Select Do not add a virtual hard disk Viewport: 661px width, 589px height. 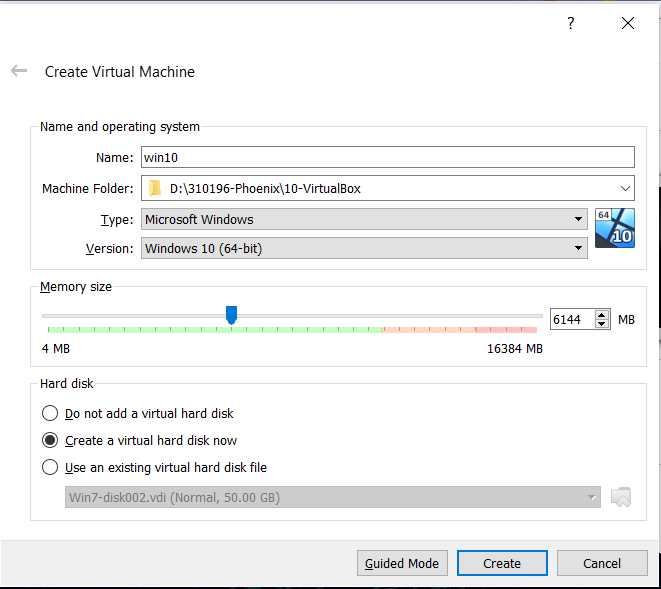137,413
